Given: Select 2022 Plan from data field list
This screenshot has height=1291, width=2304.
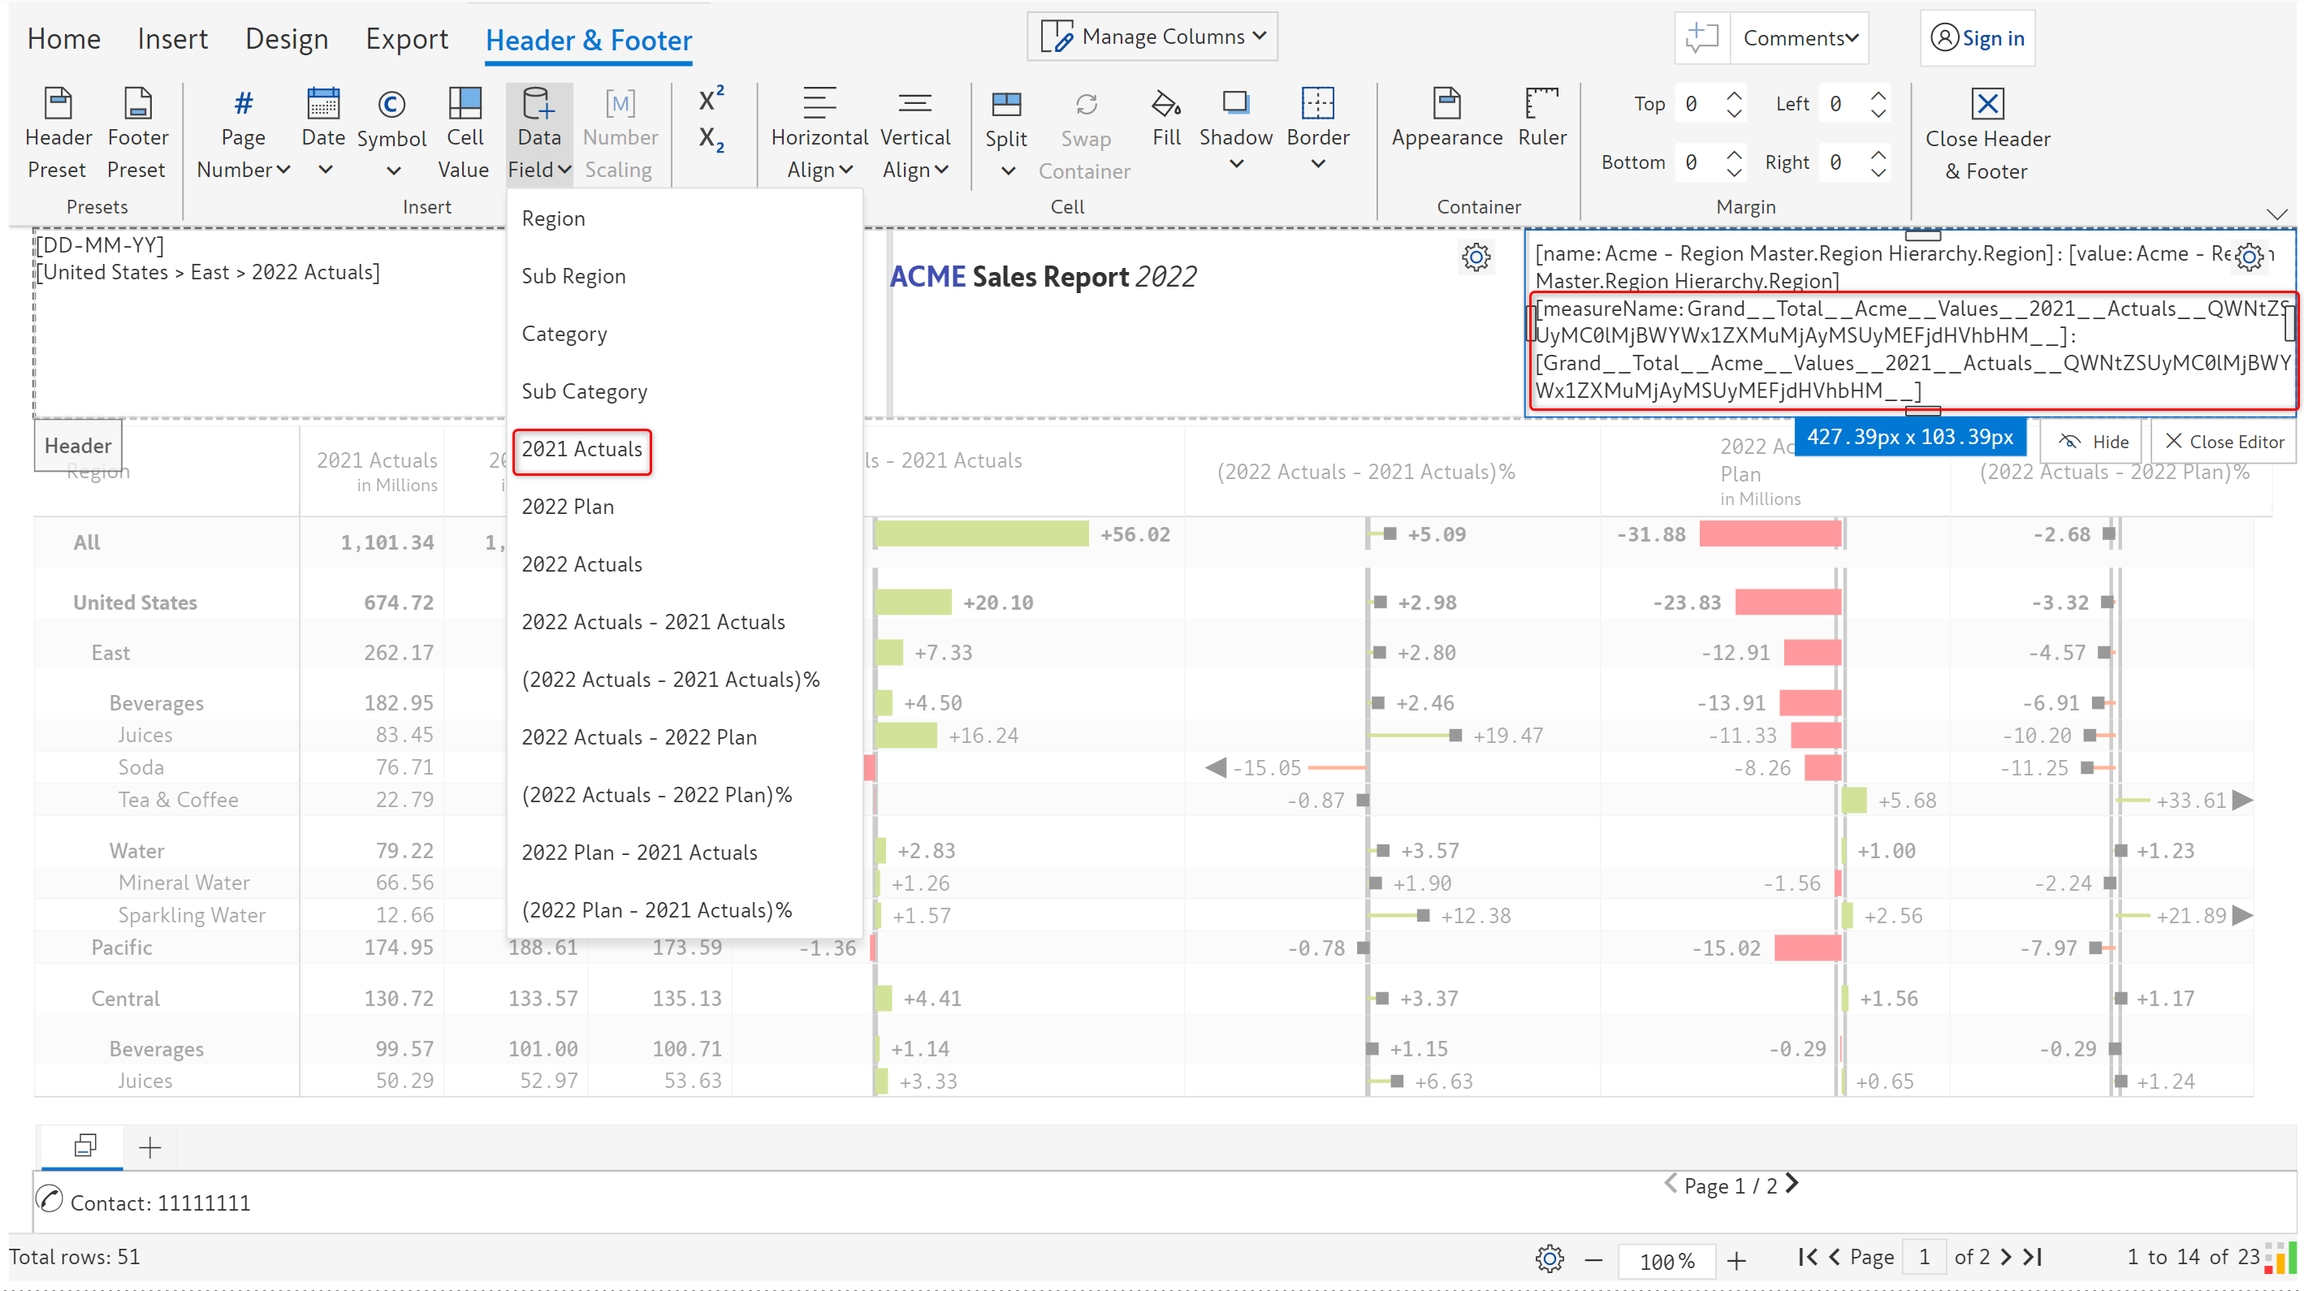Looking at the screenshot, I should [568, 506].
